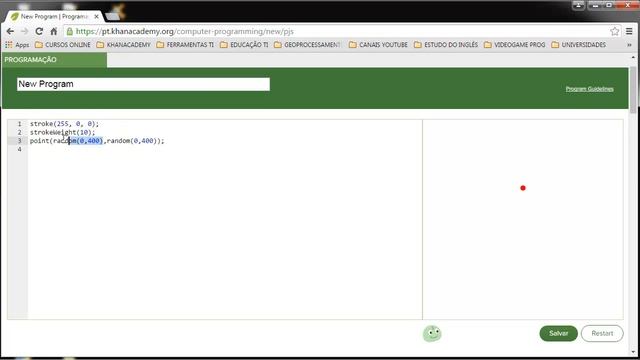Open ESTUDO DO INGLÊS bookmark folder
This screenshot has height=360, width=640.
446,45
